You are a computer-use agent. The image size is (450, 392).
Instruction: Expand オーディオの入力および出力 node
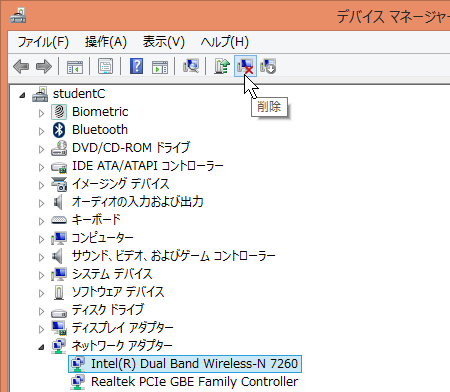[41, 203]
